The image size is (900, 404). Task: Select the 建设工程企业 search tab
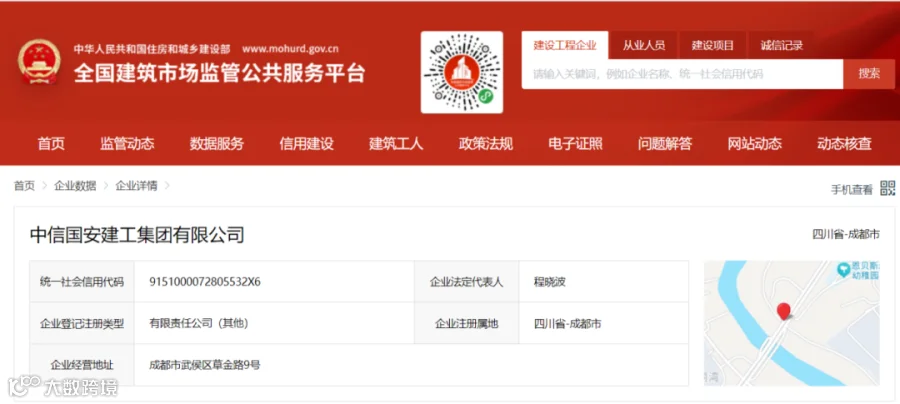tap(565, 45)
